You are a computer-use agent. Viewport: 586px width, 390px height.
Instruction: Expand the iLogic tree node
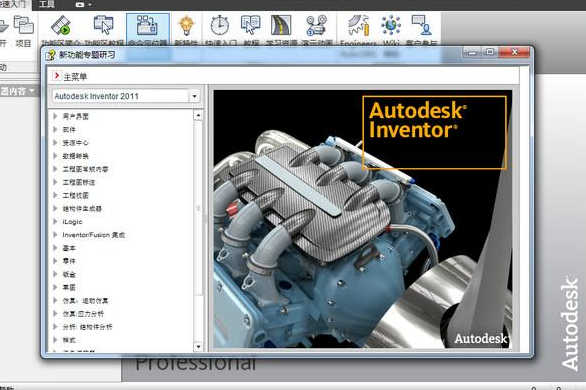(55, 222)
